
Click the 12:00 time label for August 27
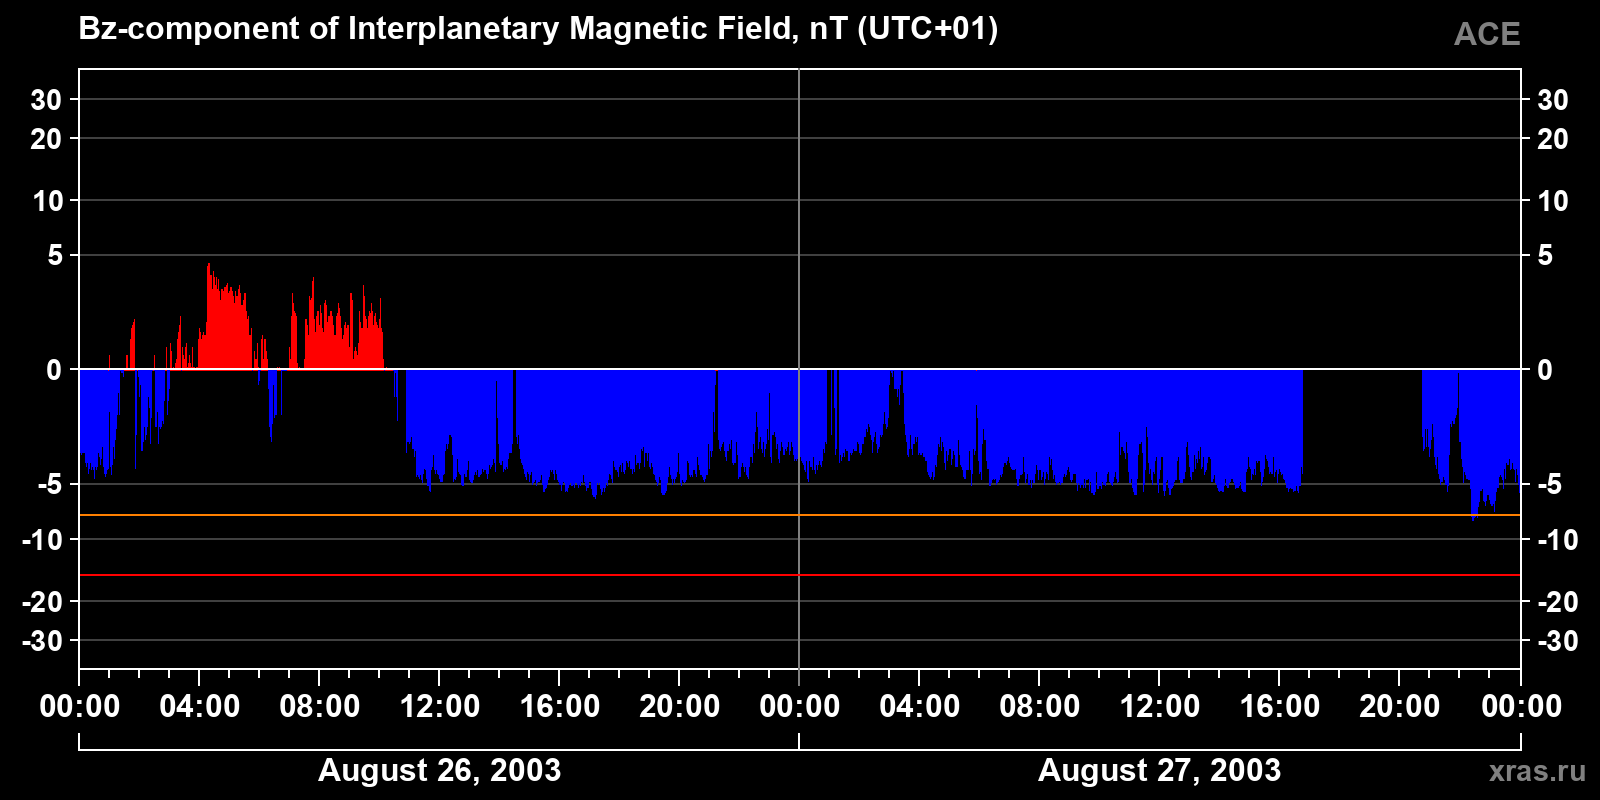pos(1160,706)
